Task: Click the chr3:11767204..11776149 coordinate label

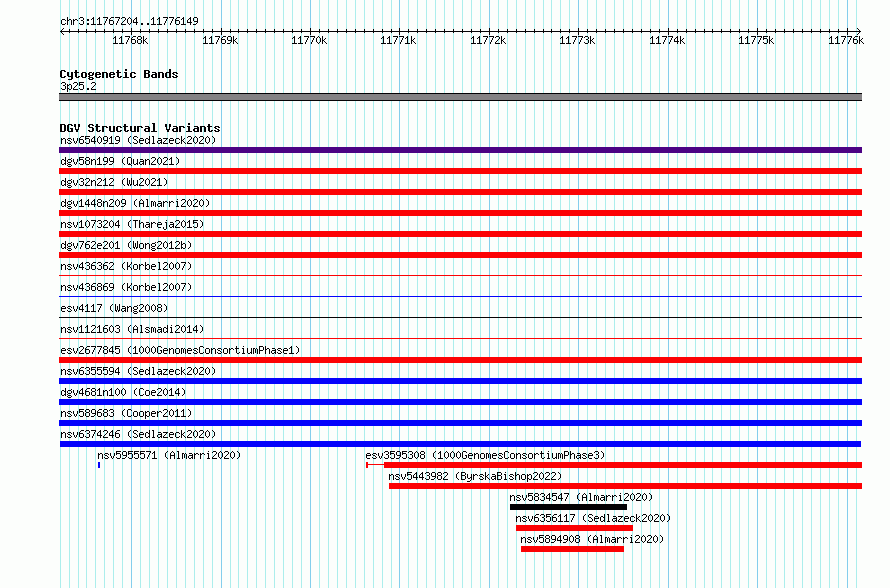Action: (129, 22)
